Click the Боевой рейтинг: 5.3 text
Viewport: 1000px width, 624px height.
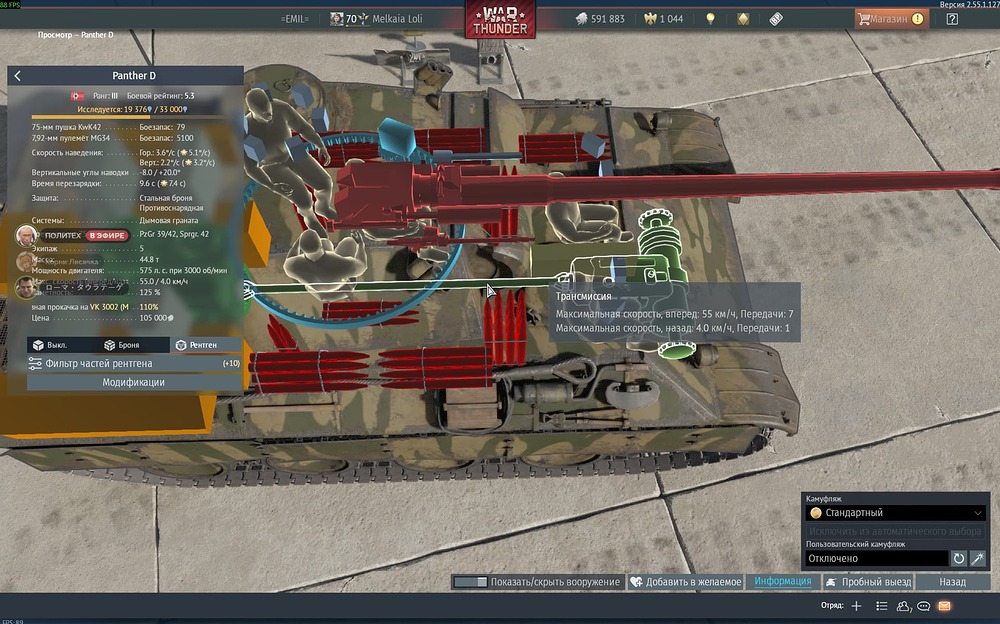click(x=161, y=96)
